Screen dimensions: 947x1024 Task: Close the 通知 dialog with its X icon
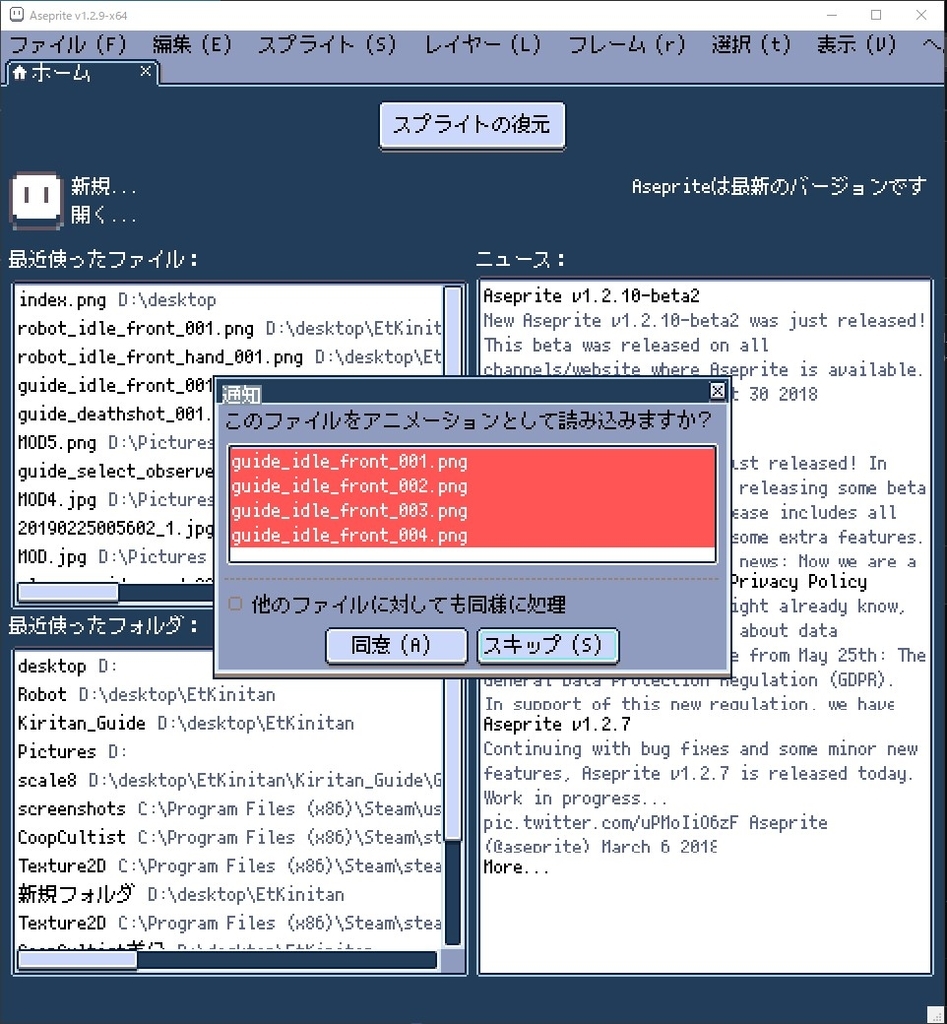pyautogui.click(x=717, y=391)
